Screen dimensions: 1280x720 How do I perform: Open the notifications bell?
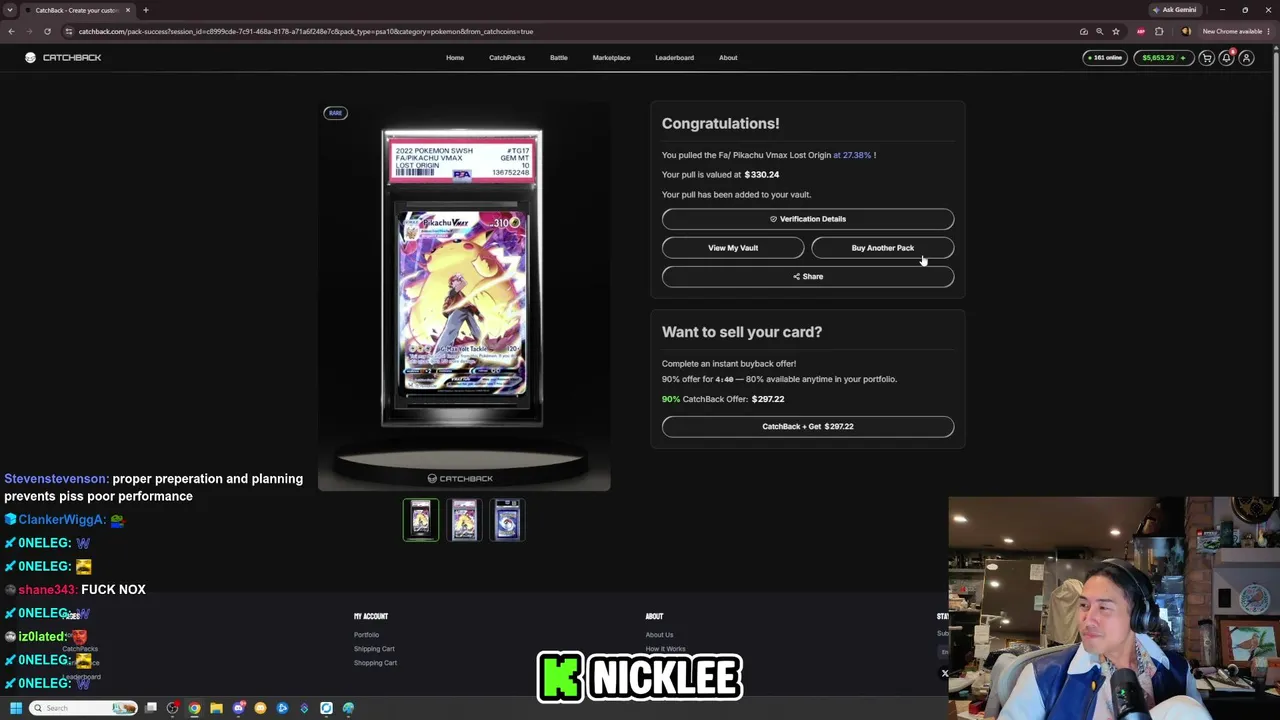coord(1227,58)
